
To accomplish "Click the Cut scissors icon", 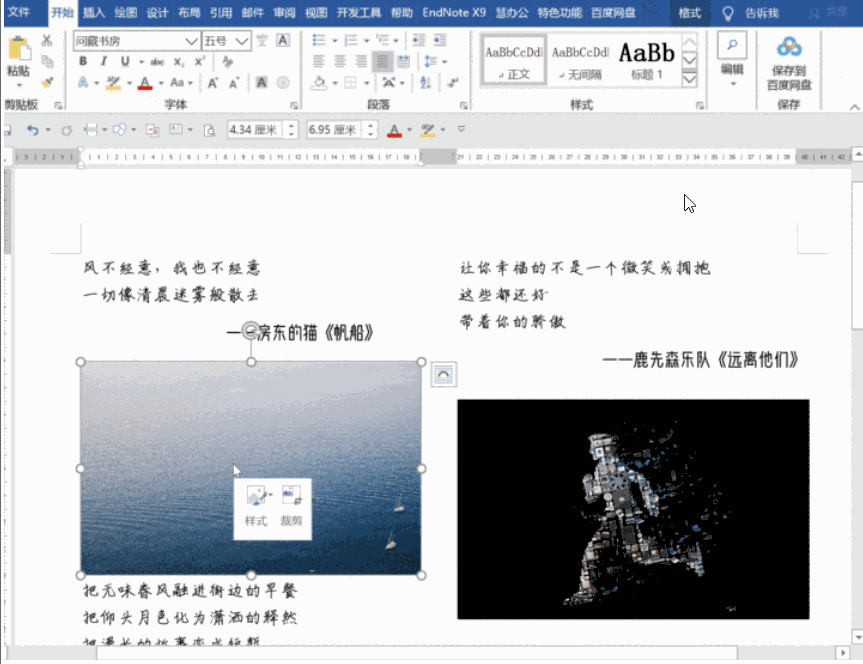I will coord(47,40).
